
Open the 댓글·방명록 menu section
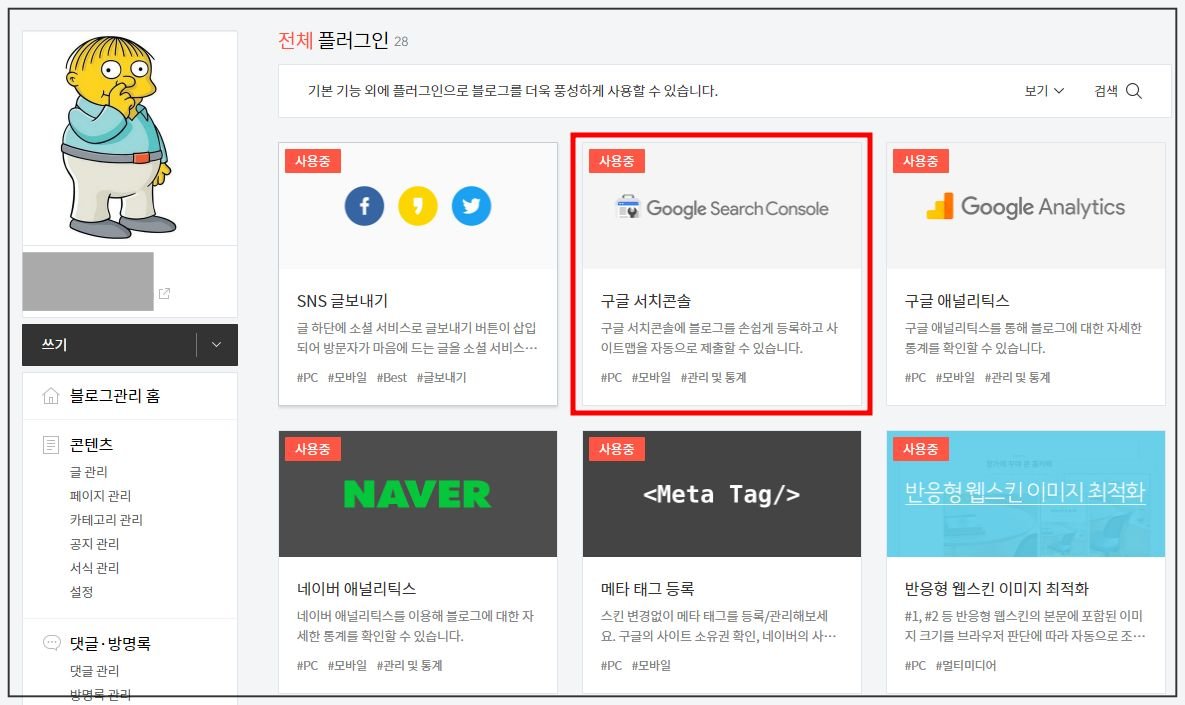(110, 643)
